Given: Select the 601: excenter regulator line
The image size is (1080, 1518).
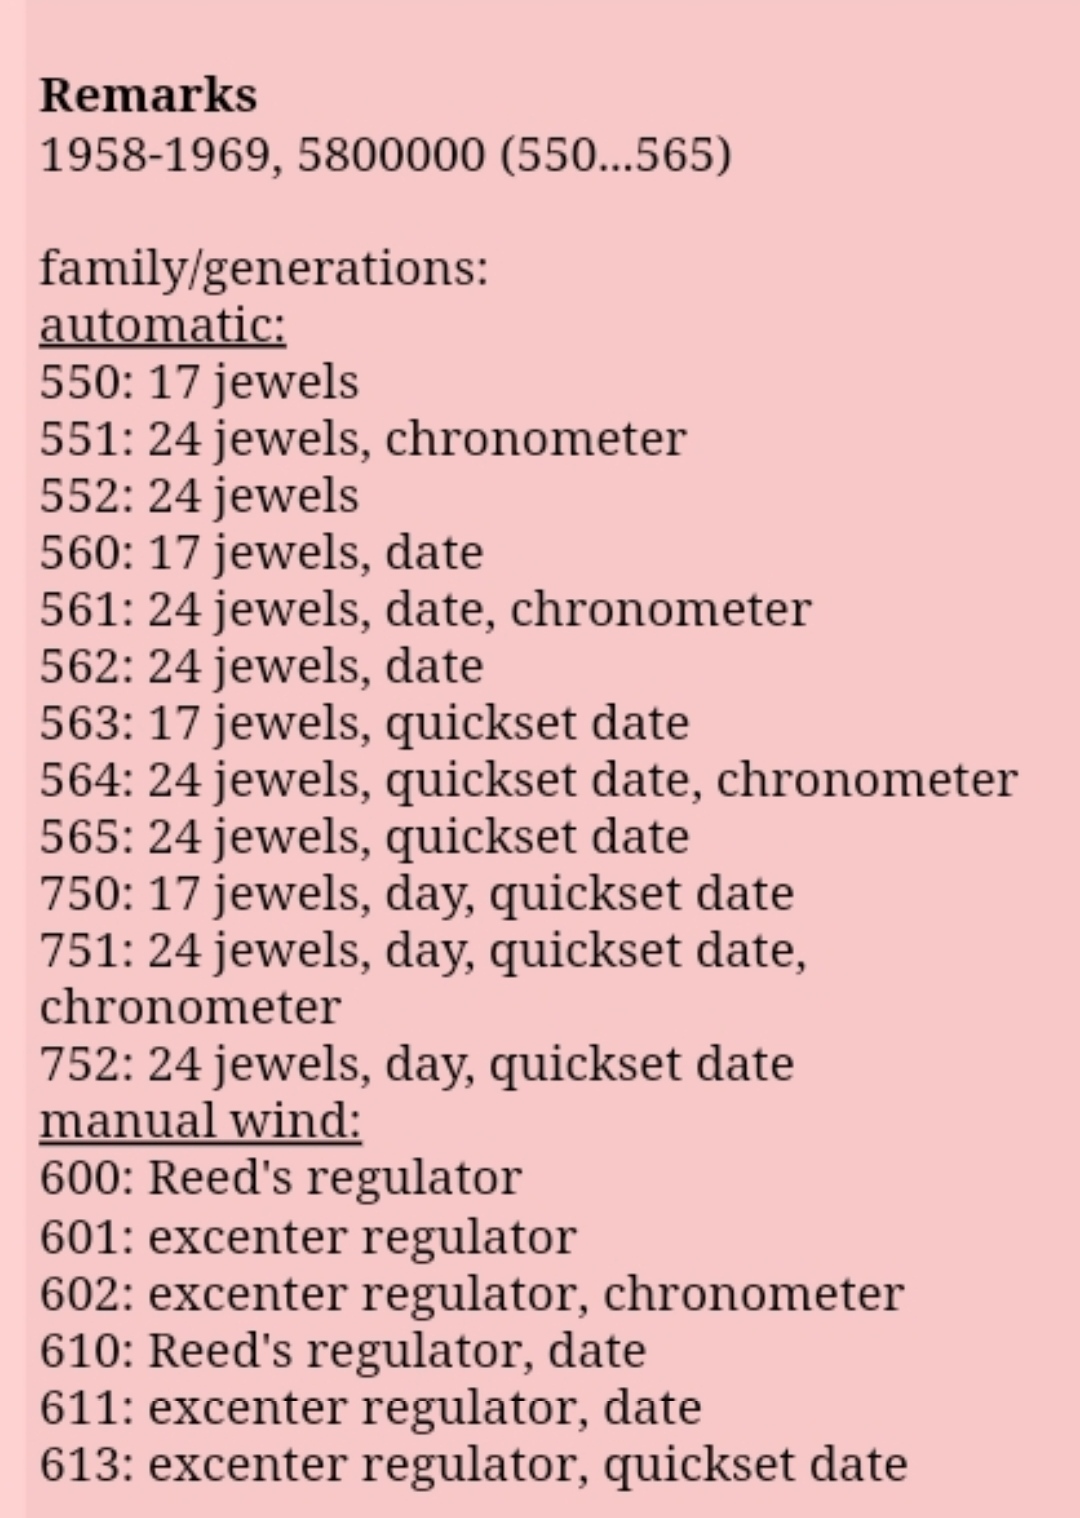Looking at the screenshot, I should click(308, 1237).
